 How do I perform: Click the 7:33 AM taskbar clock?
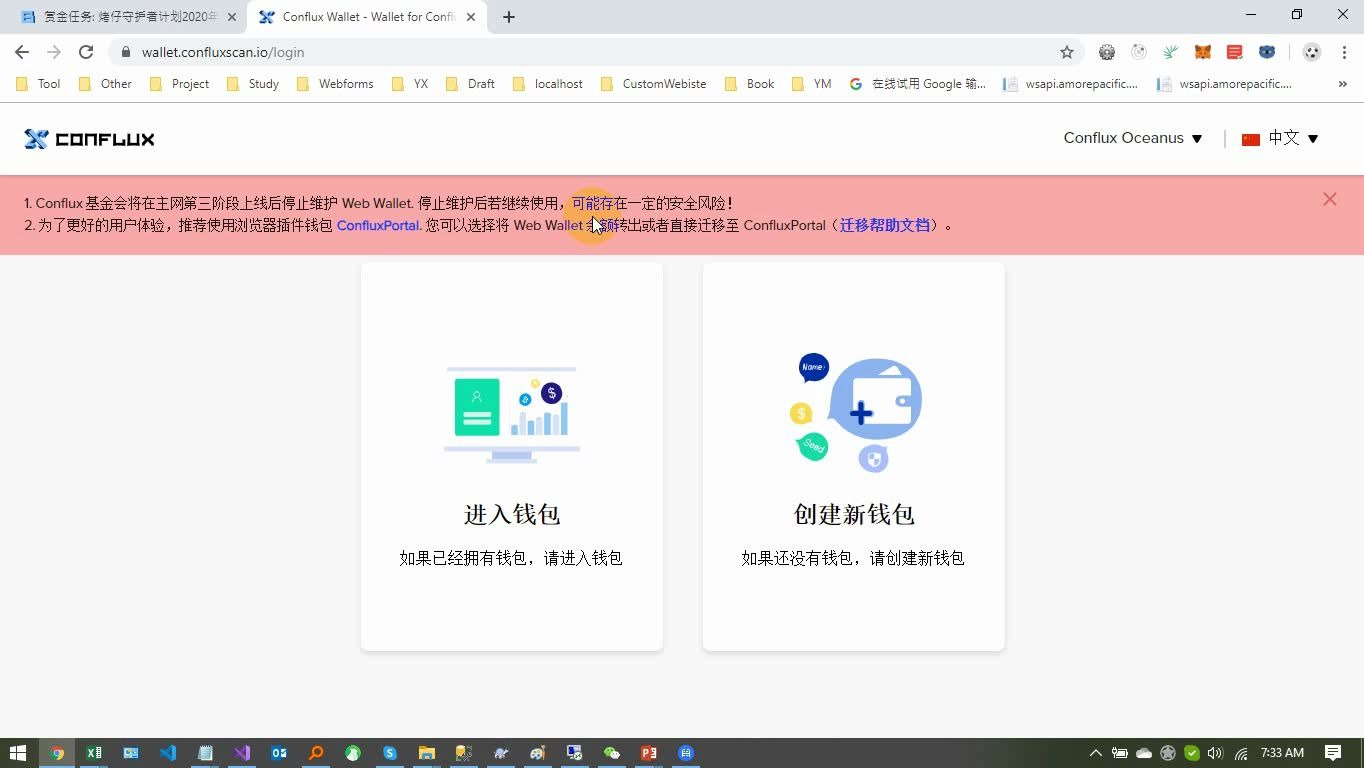click(1282, 753)
